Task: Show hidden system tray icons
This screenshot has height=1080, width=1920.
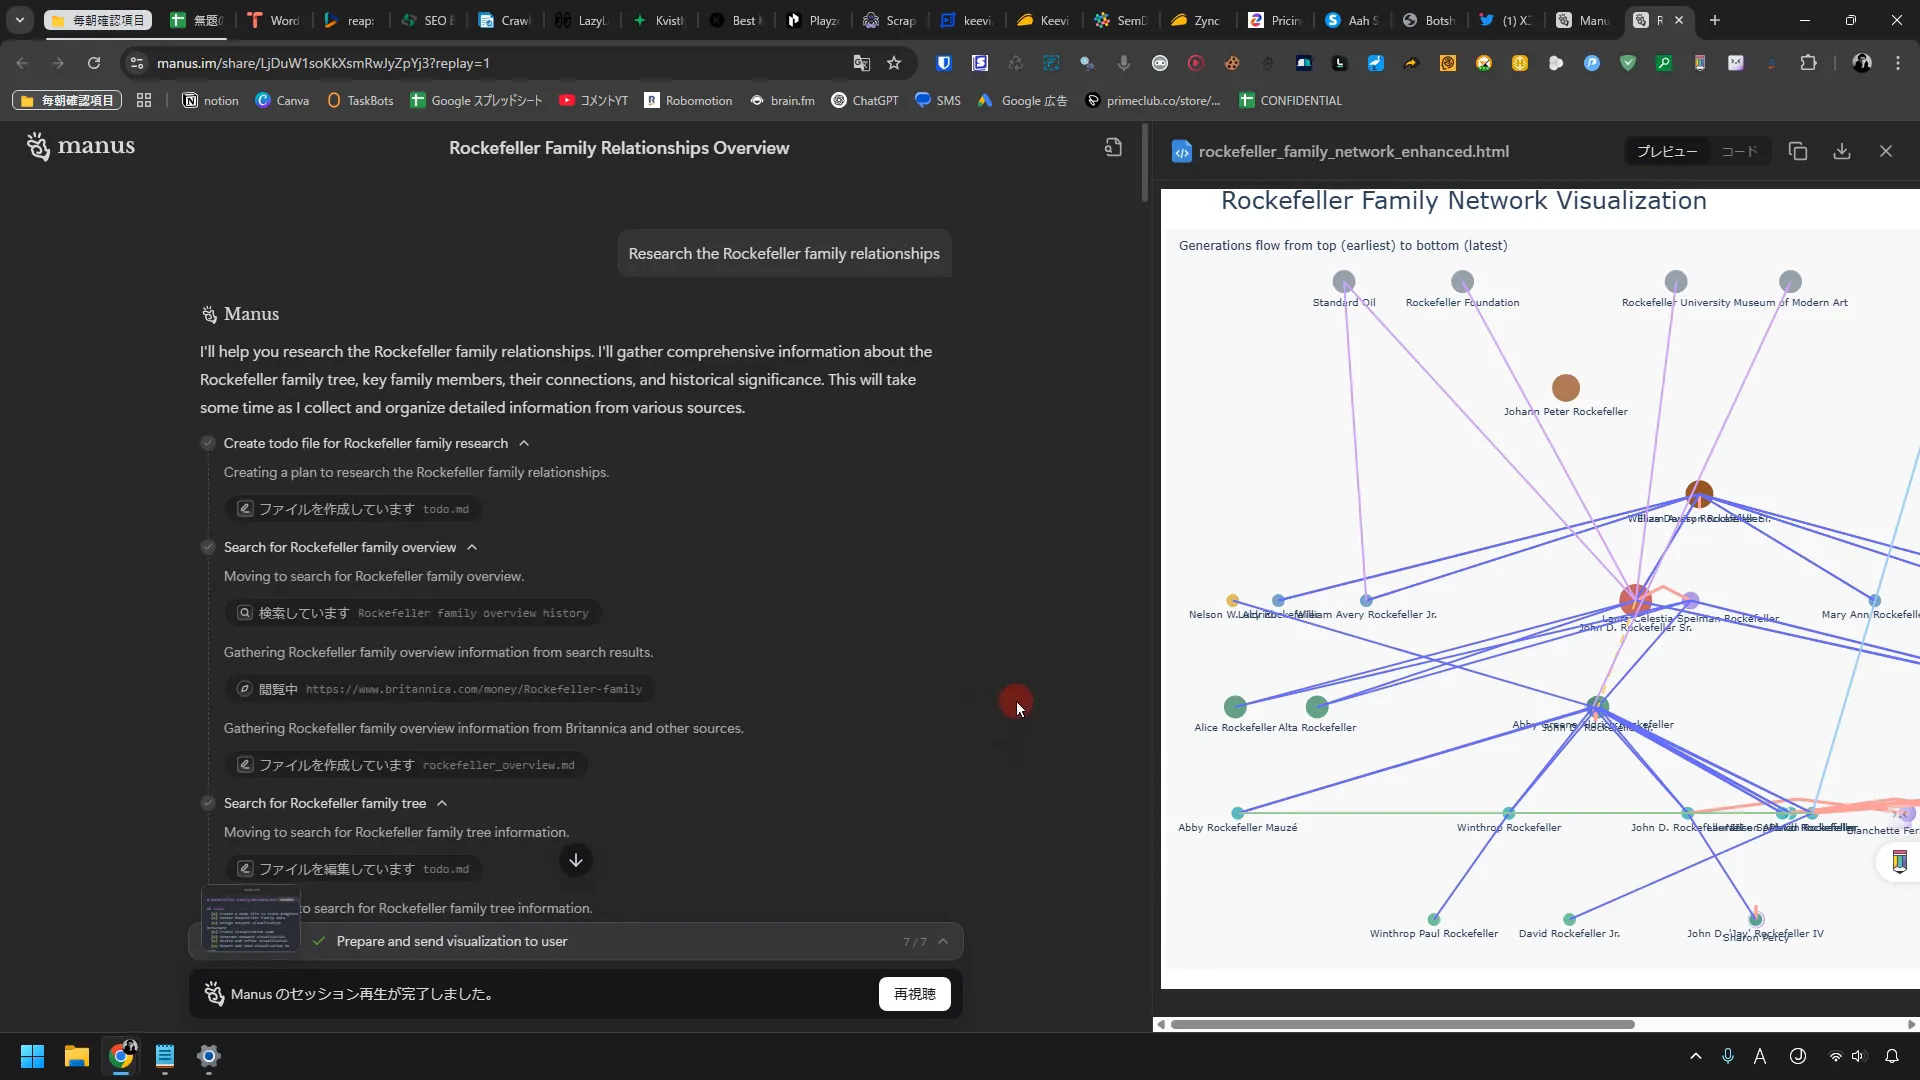Action: [1696, 1056]
